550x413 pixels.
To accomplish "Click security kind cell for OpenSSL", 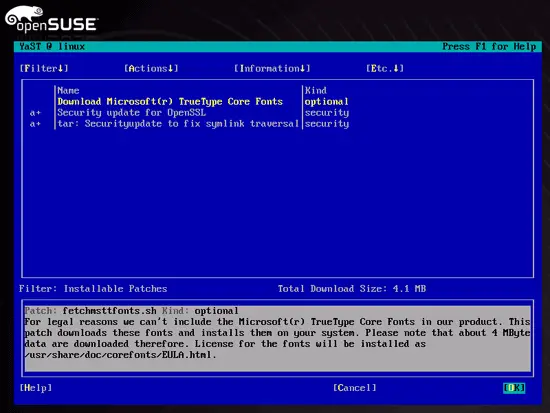I will tap(327, 113).
